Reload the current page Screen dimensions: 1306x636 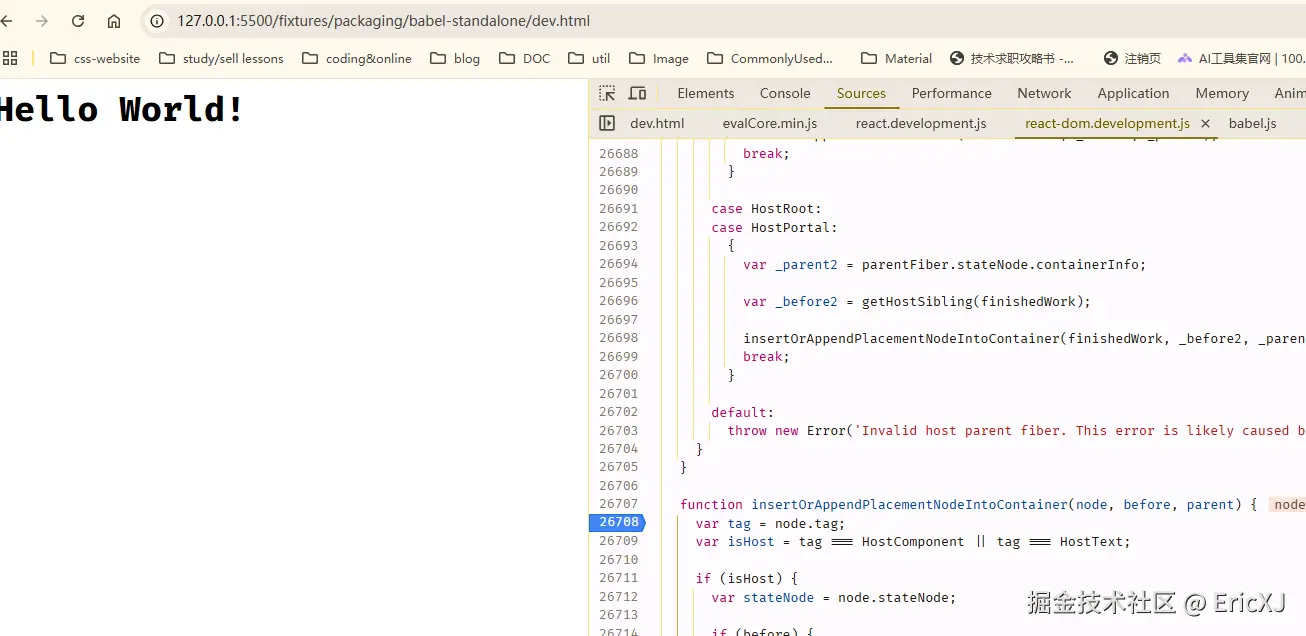pos(78,21)
